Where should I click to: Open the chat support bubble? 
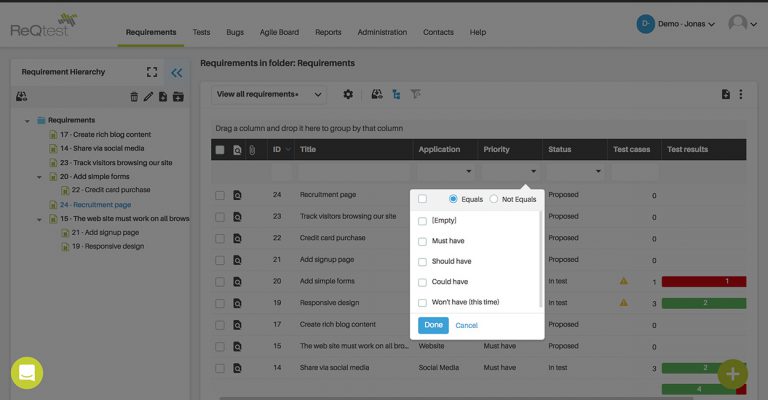27,373
